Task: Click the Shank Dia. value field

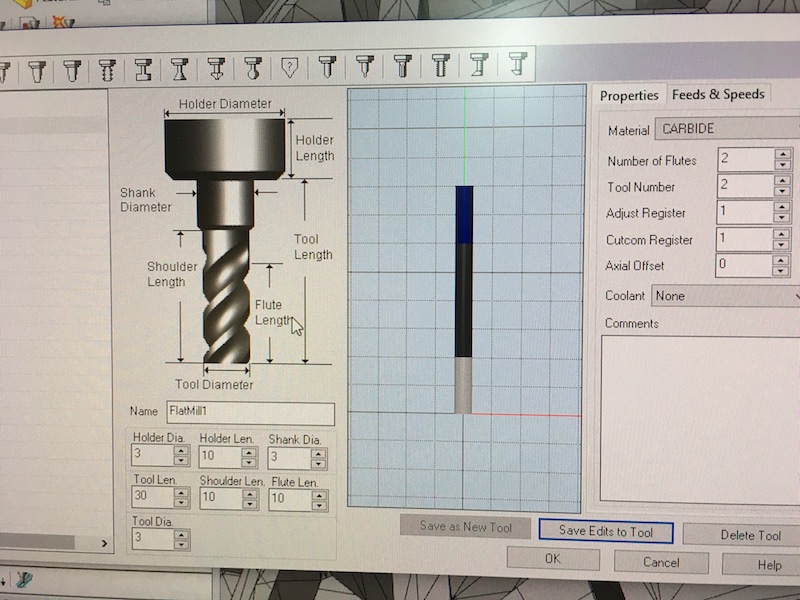Action: pyautogui.click(x=289, y=458)
